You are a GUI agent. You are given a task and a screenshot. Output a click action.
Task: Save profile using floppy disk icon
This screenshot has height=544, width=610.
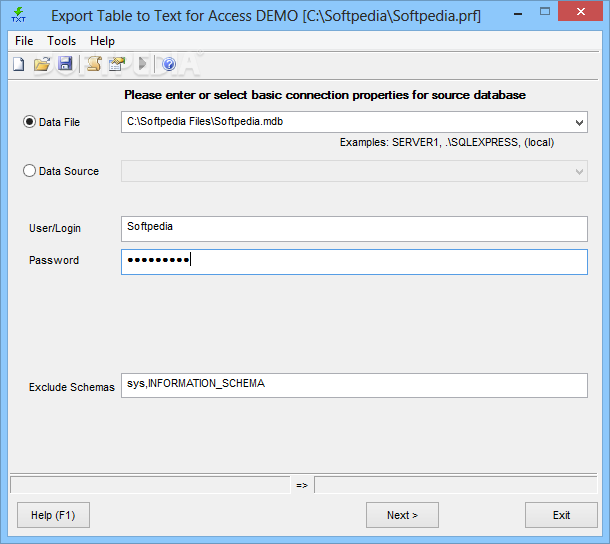[65, 63]
